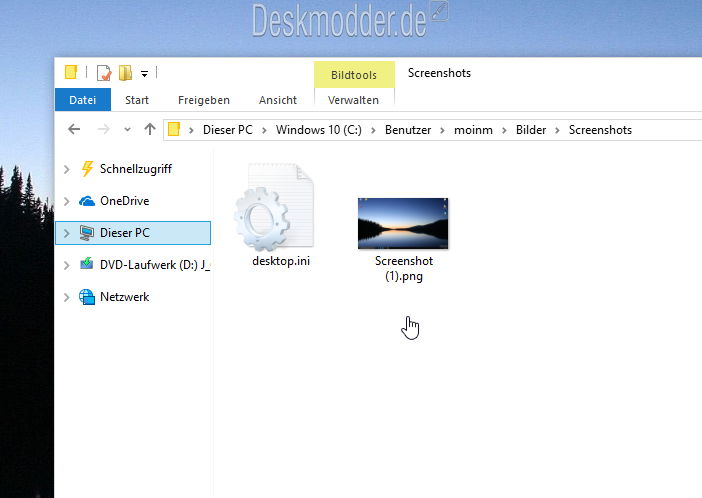Expand the DVD-Laufwerk (D:) tree node

click(x=67, y=265)
